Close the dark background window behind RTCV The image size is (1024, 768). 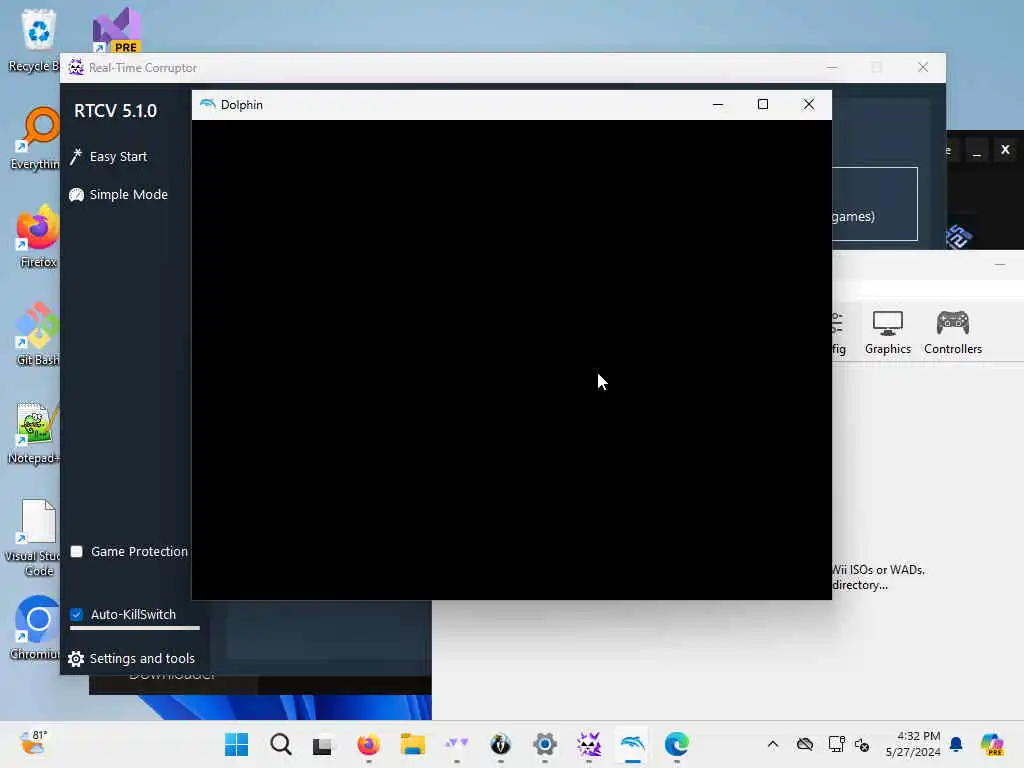click(1005, 150)
